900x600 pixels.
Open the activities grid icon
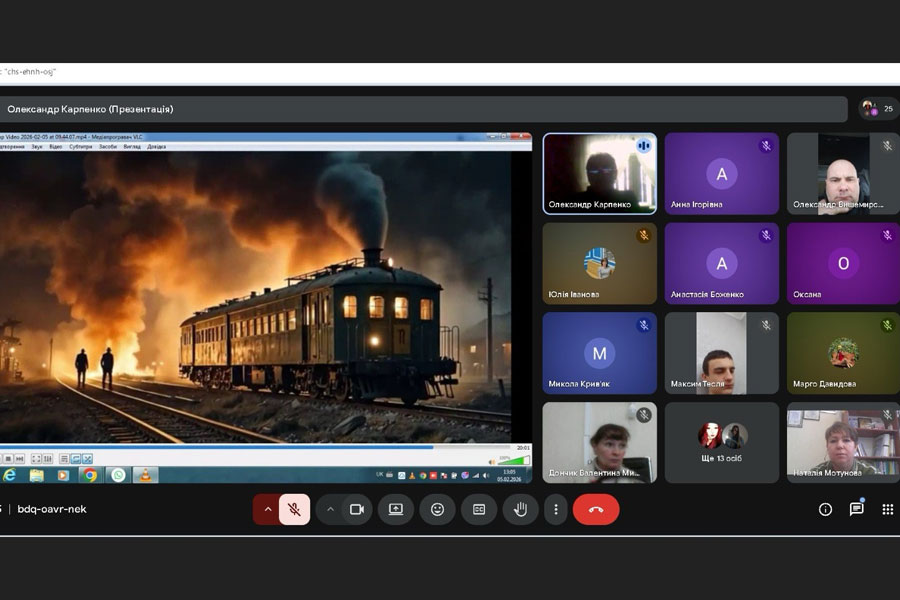point(887,509)
